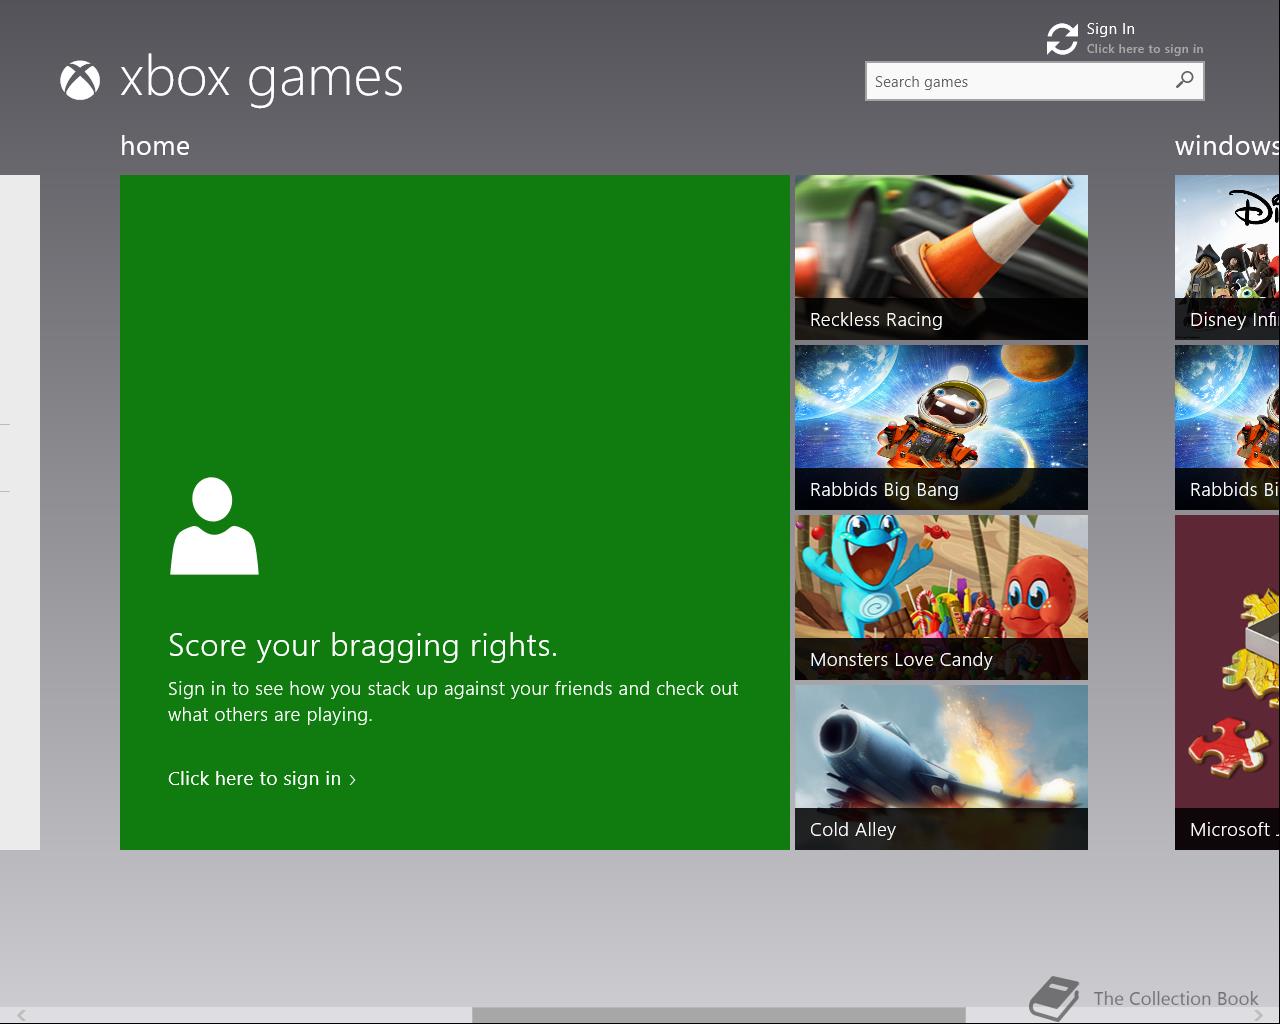Open Sign In at the top right
This screenshot has width=1280, height=1024.
click(x=1110, y=29)
